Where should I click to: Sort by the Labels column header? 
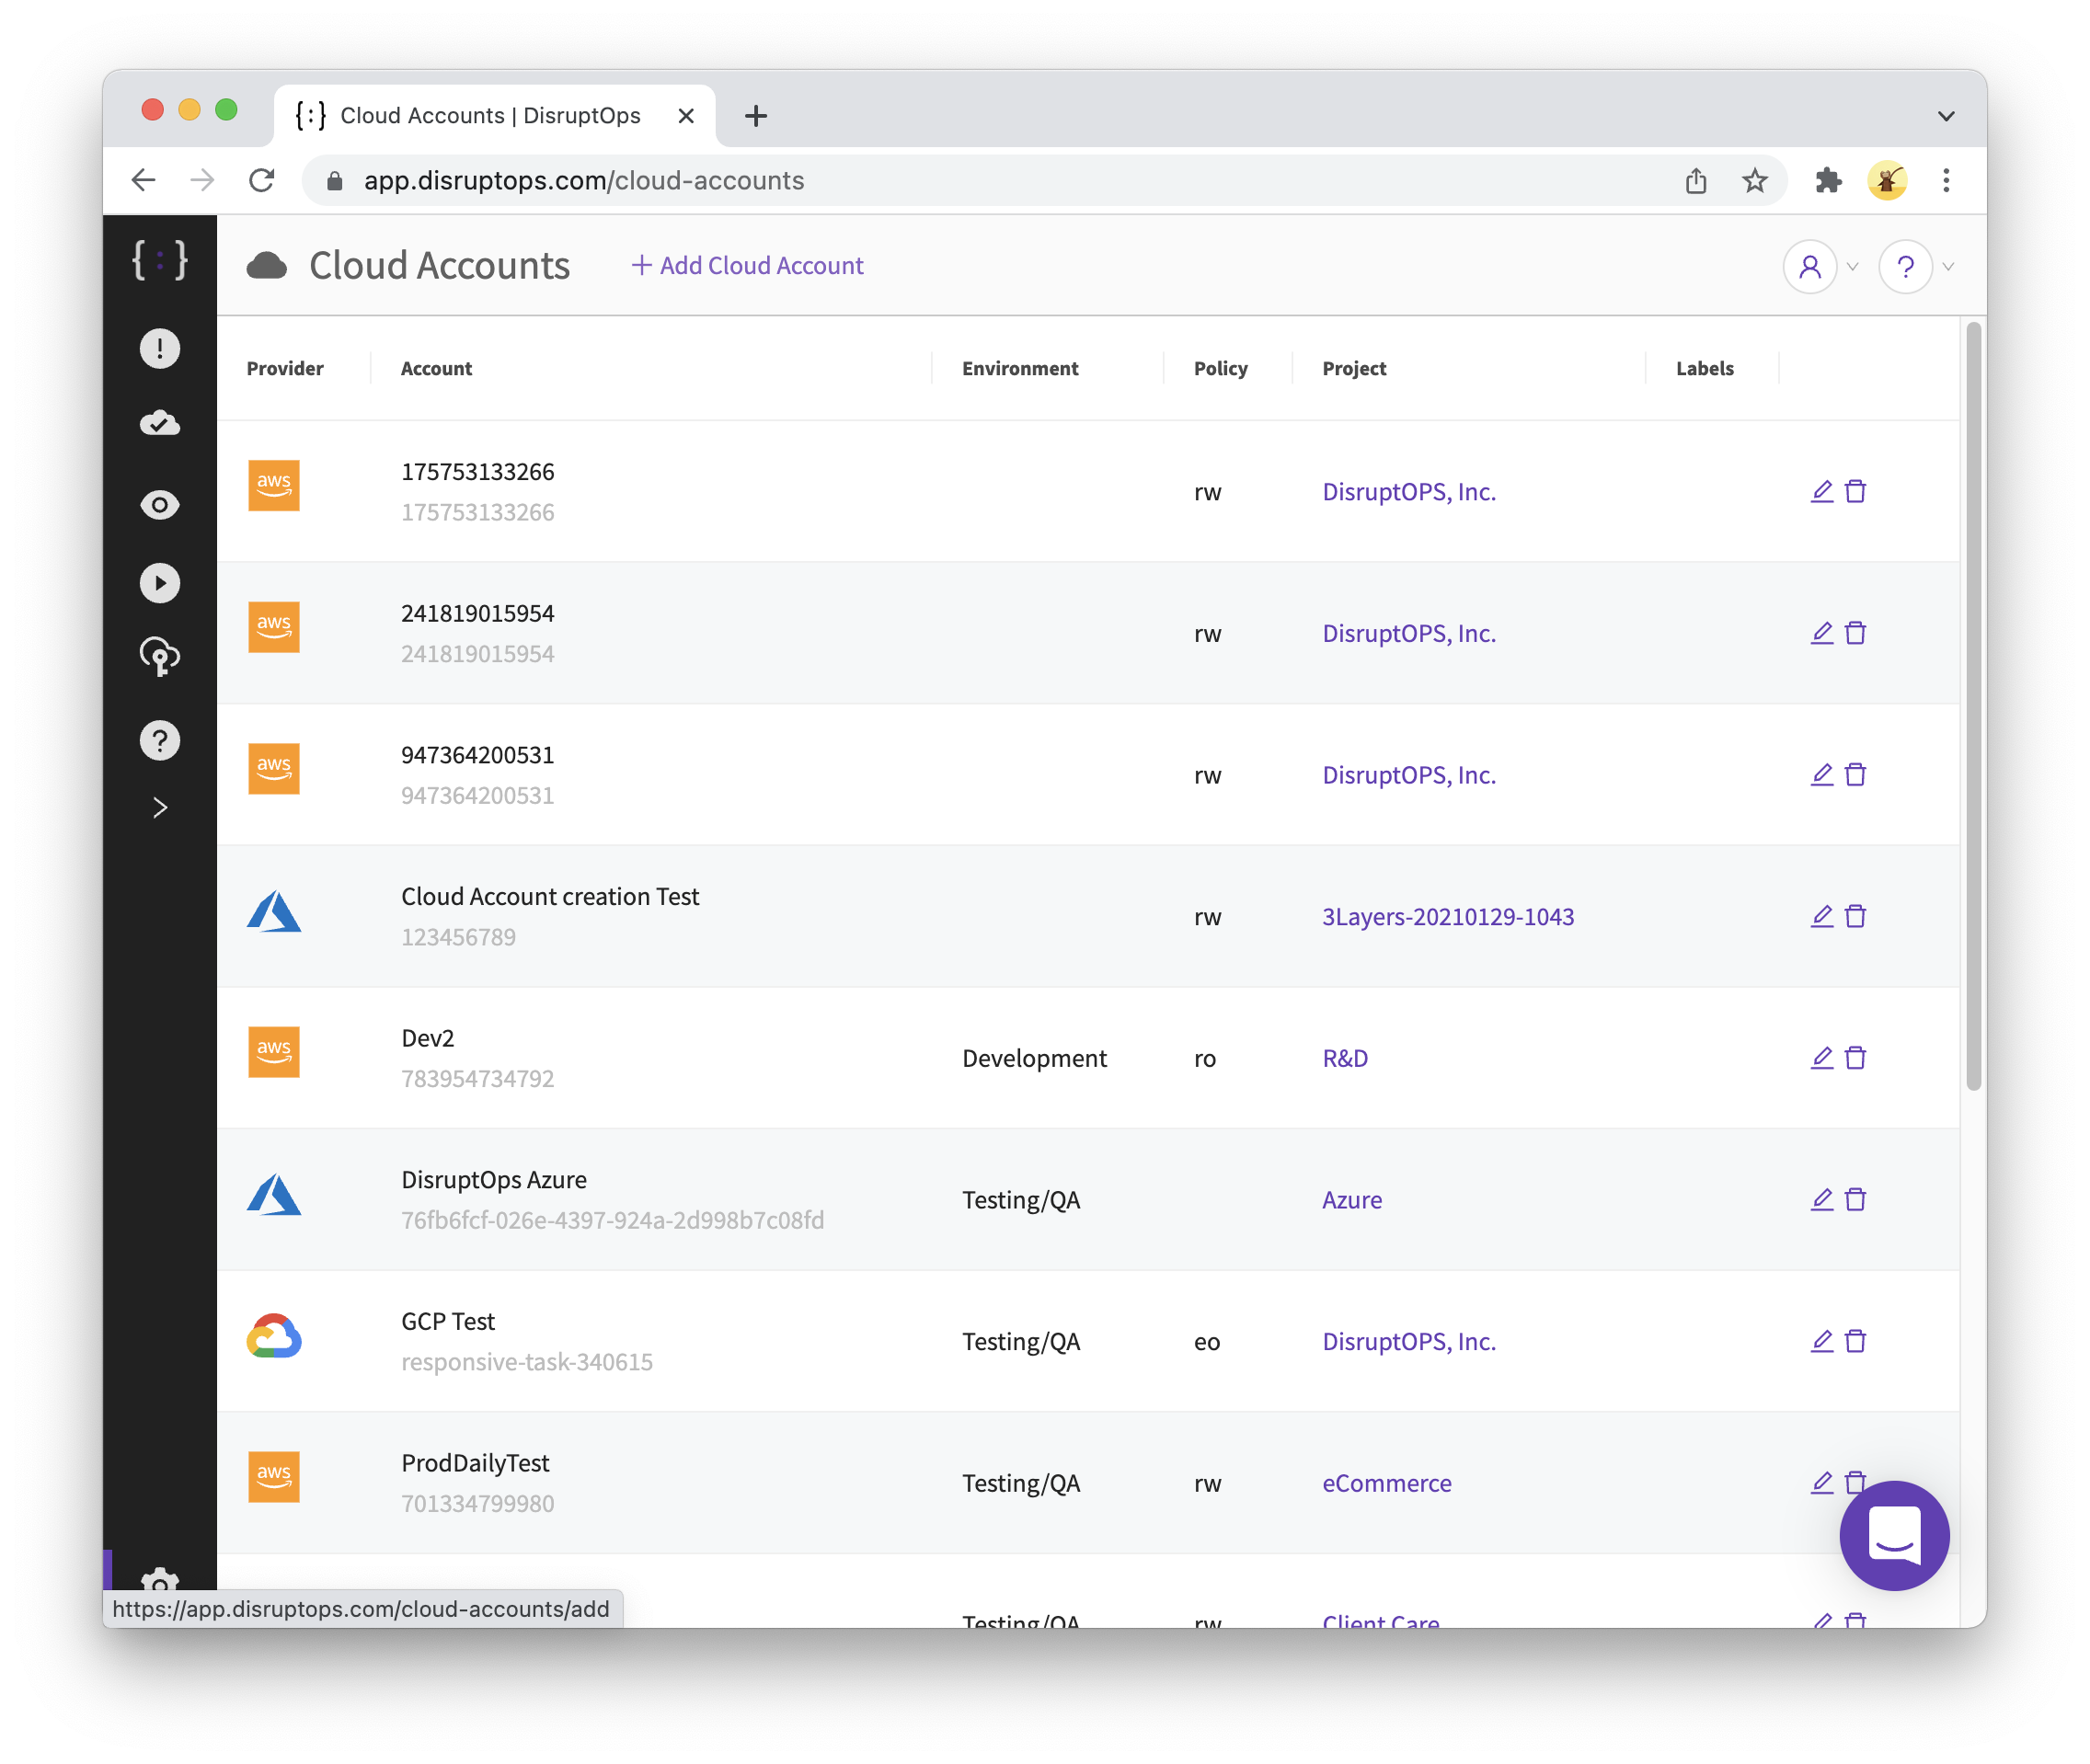pyautogui.click(x=1705, y=369)
